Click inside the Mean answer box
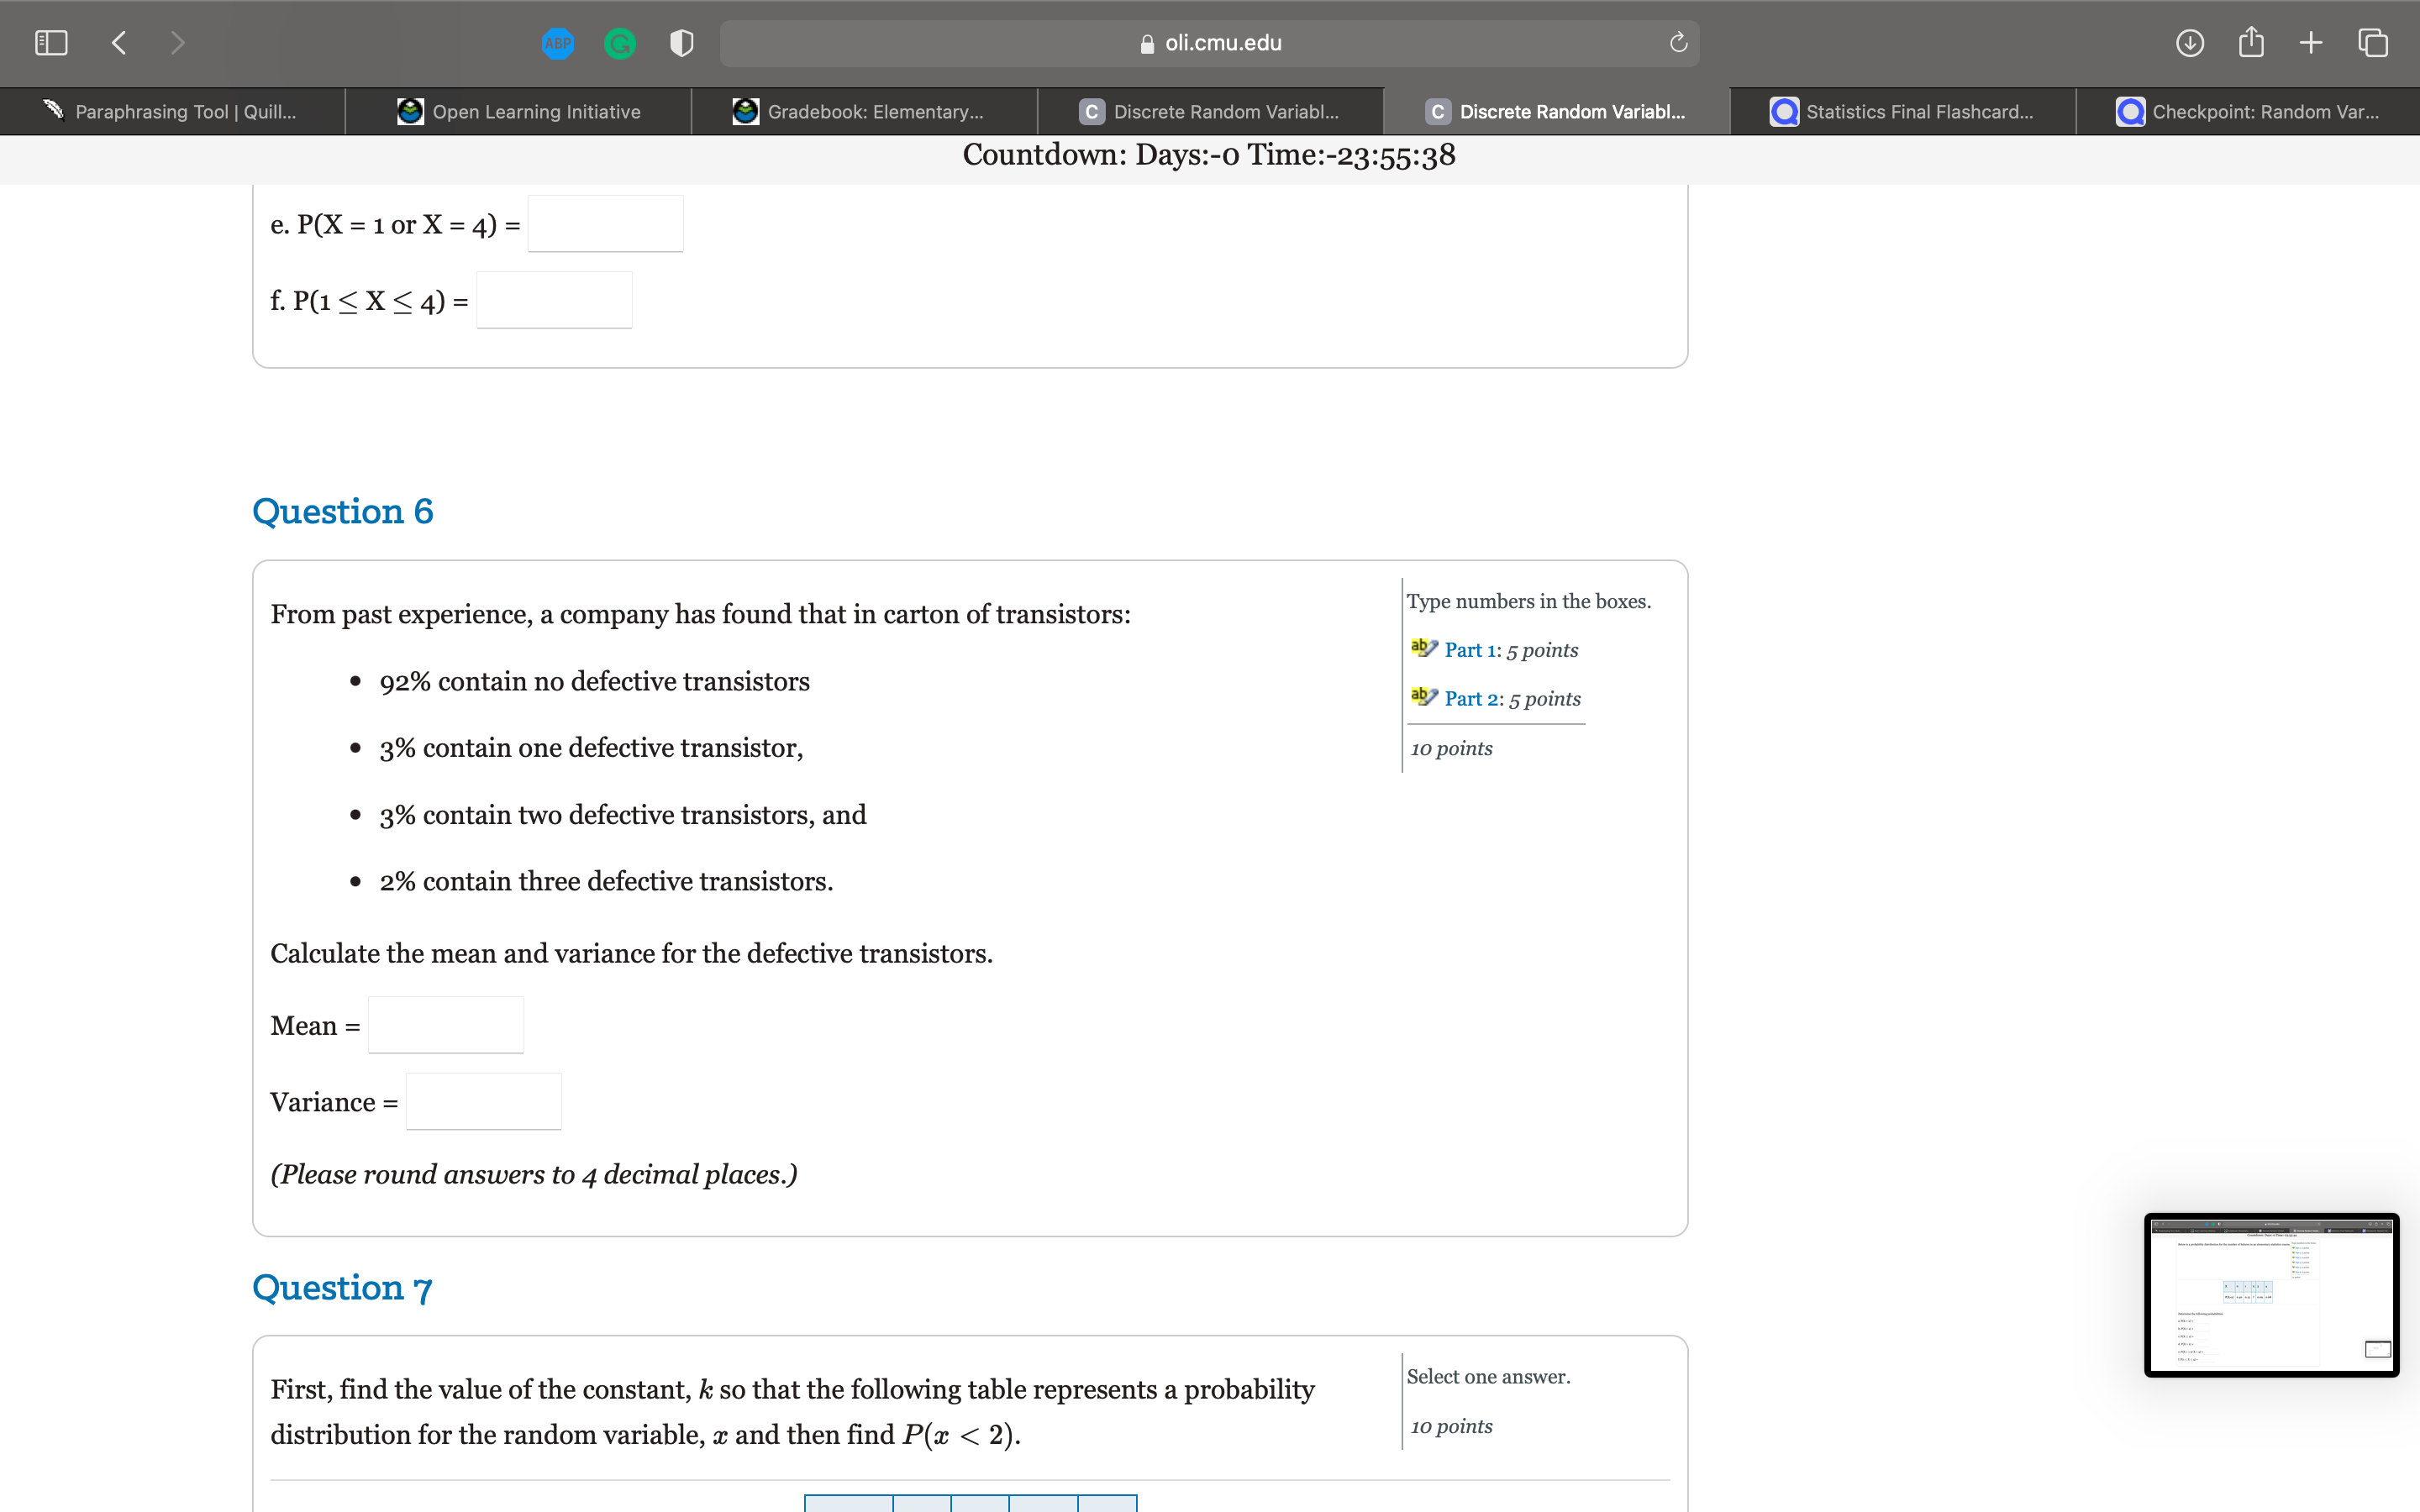This screenshot has width=2420, height=1512. [x=445, y=1024]
